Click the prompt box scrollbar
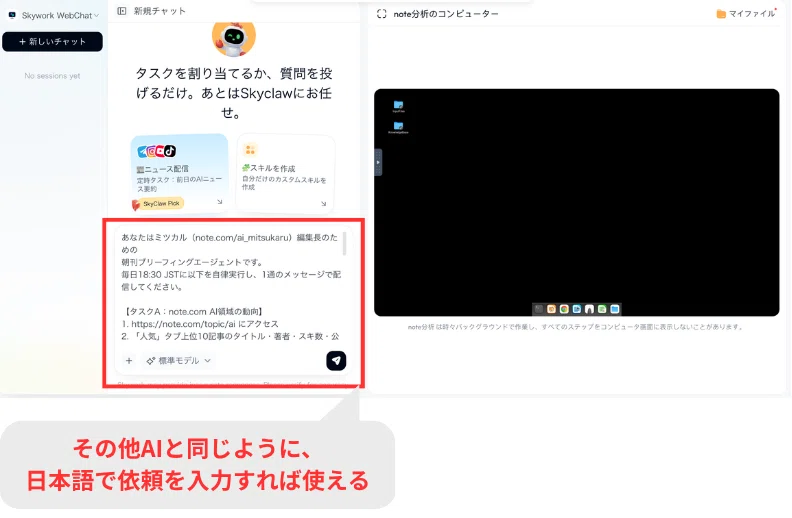The height and width of the screenshot is (518, 792). pyautogui.click(x=344, y=244)
